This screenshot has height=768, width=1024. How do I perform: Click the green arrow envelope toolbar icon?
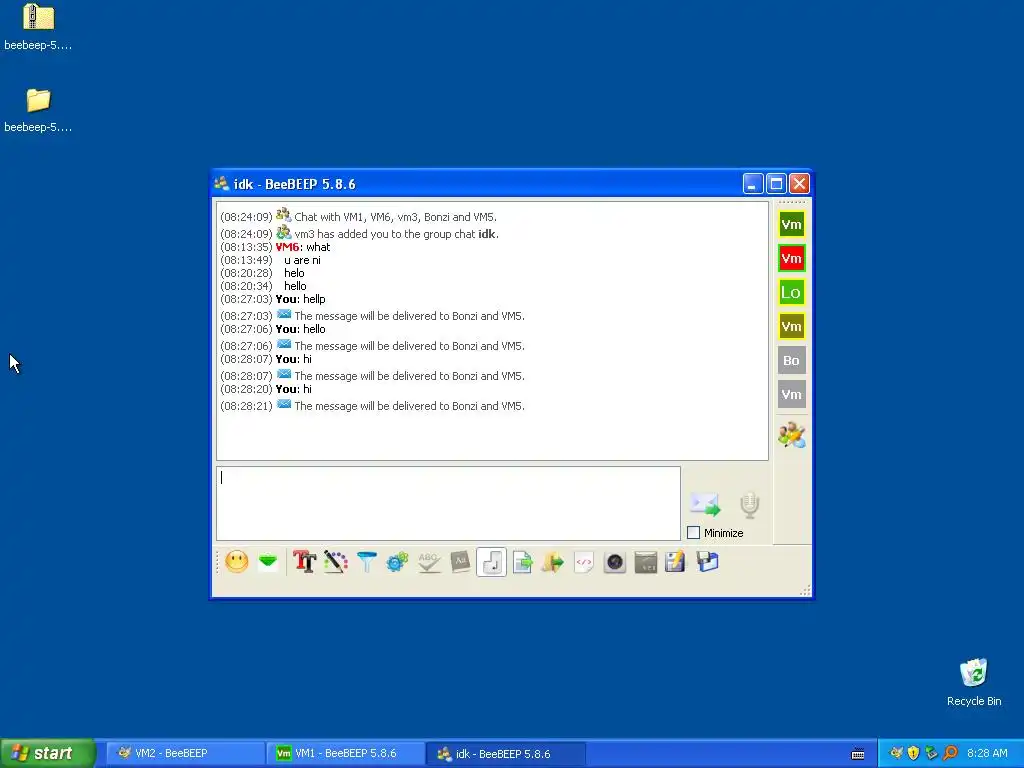(x=268, y=562)
